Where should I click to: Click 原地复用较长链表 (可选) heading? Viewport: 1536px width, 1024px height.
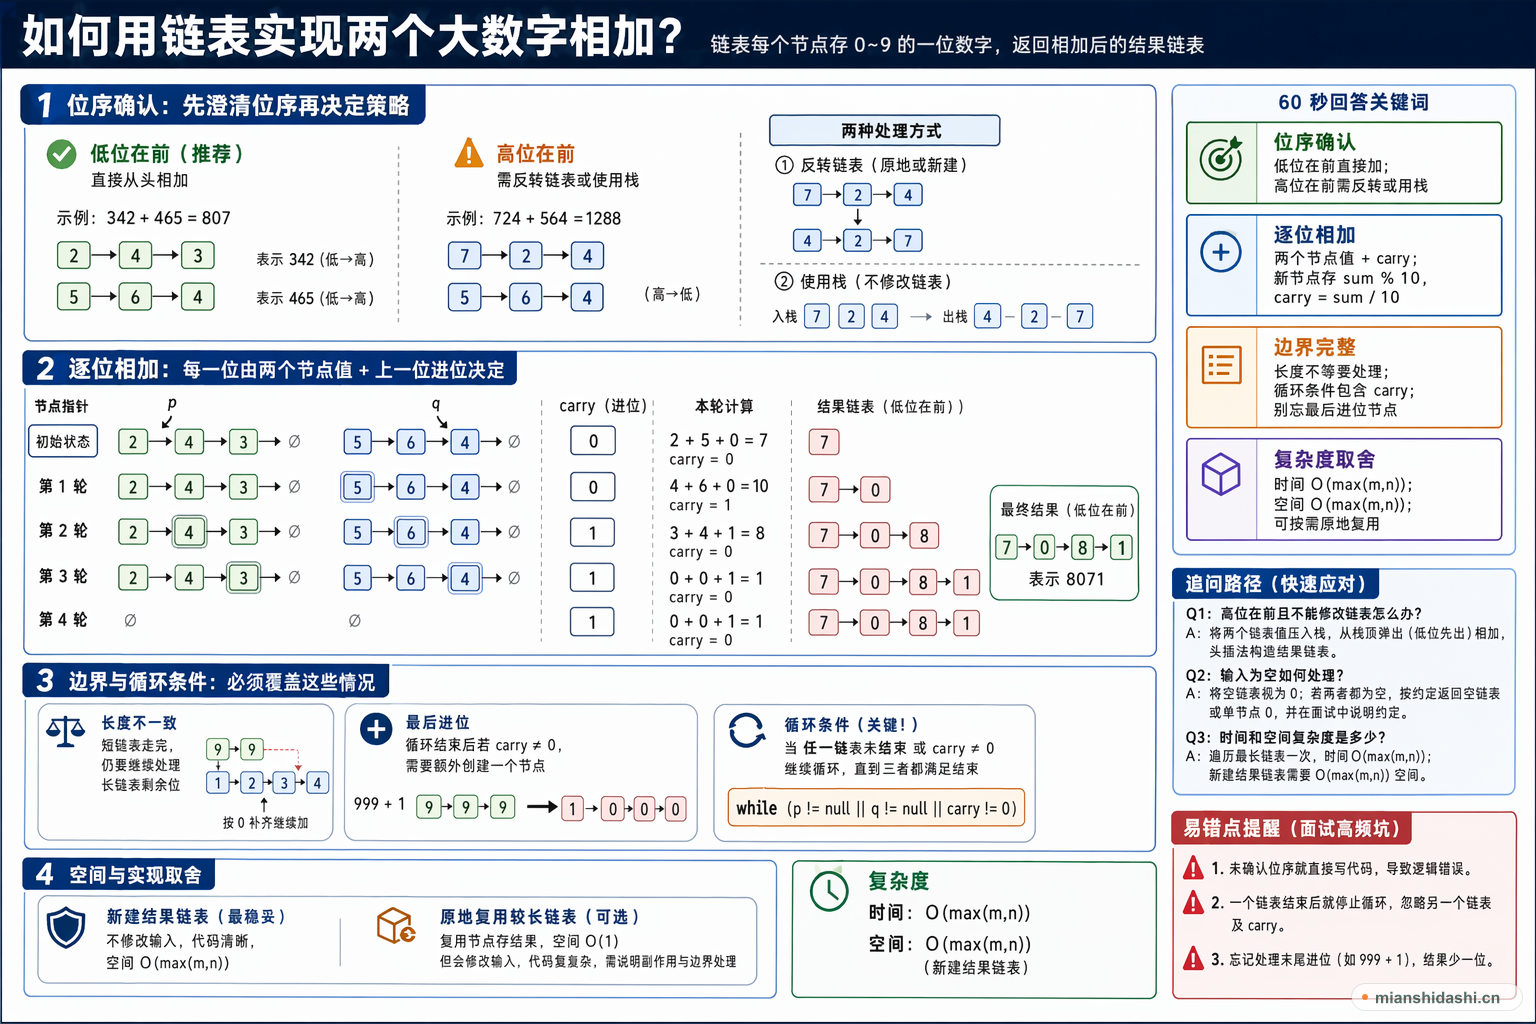point(541,917)
